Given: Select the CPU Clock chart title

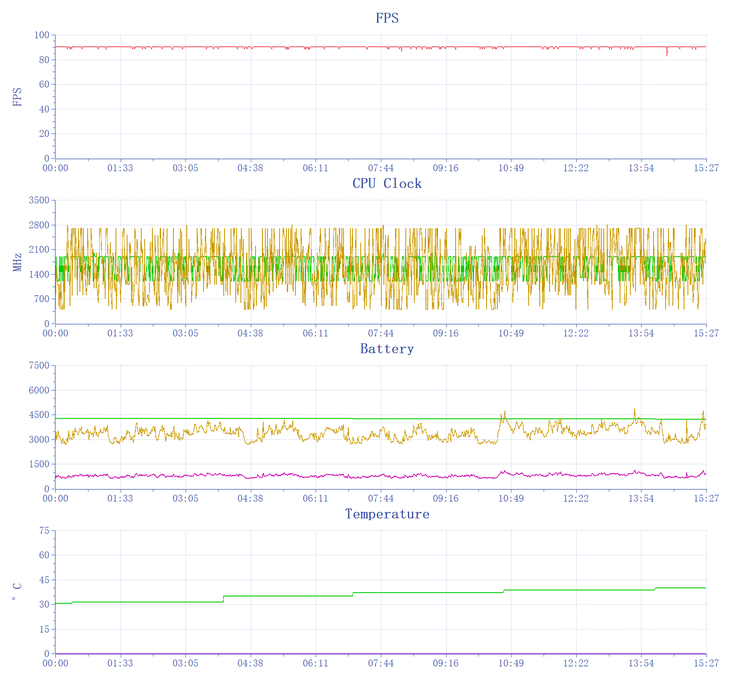Looking at the screenshot, I should tap(387, 184).
